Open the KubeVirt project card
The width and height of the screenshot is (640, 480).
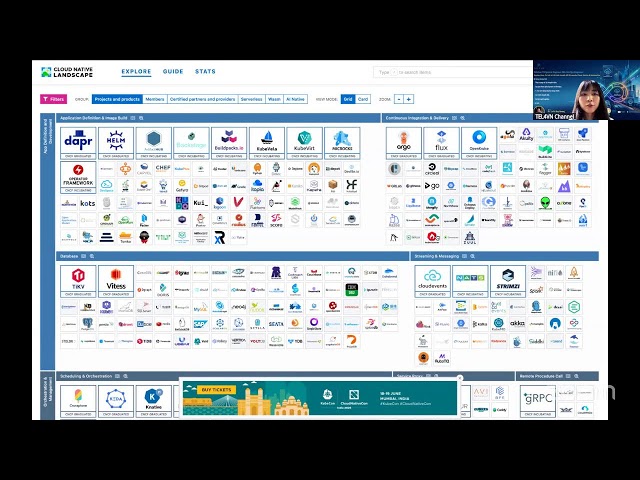[304, 143]
